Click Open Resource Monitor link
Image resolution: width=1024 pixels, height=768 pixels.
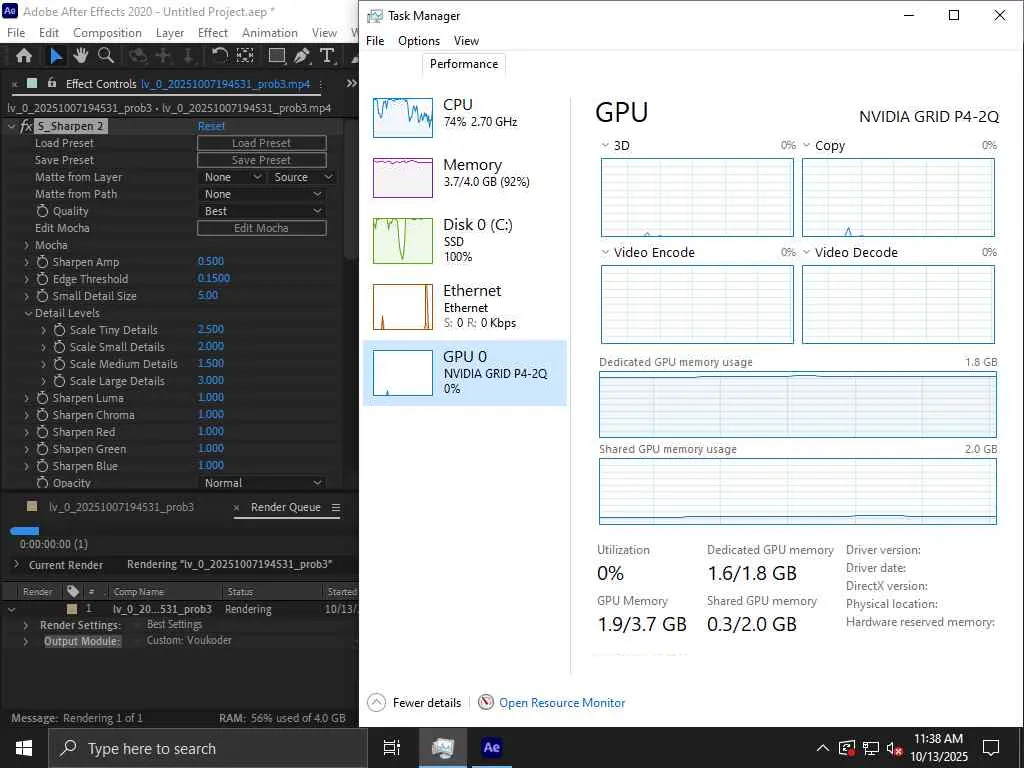562,703
